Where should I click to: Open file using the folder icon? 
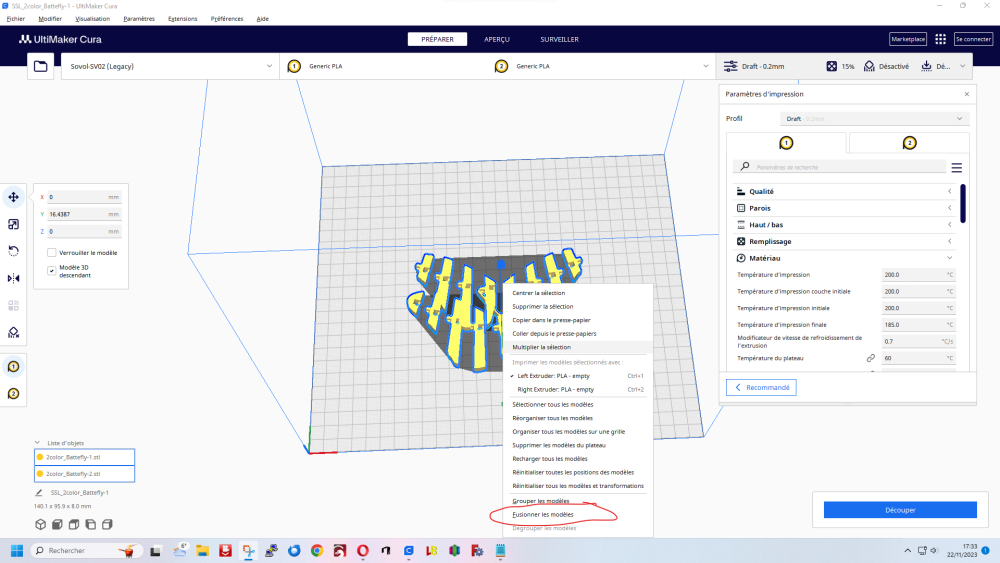click(x=40, y=66)
